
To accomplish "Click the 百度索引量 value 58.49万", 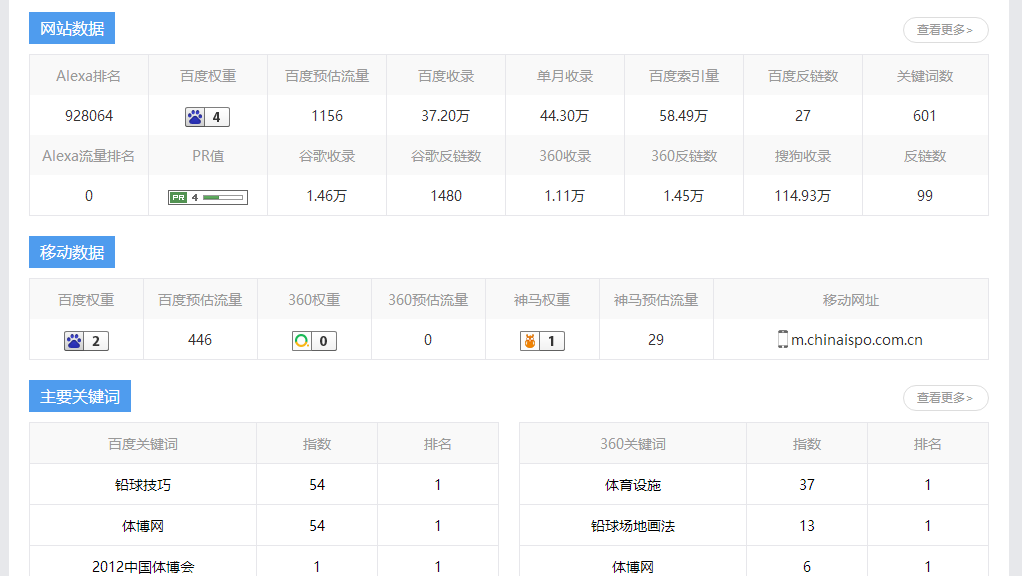I will 684,116.
